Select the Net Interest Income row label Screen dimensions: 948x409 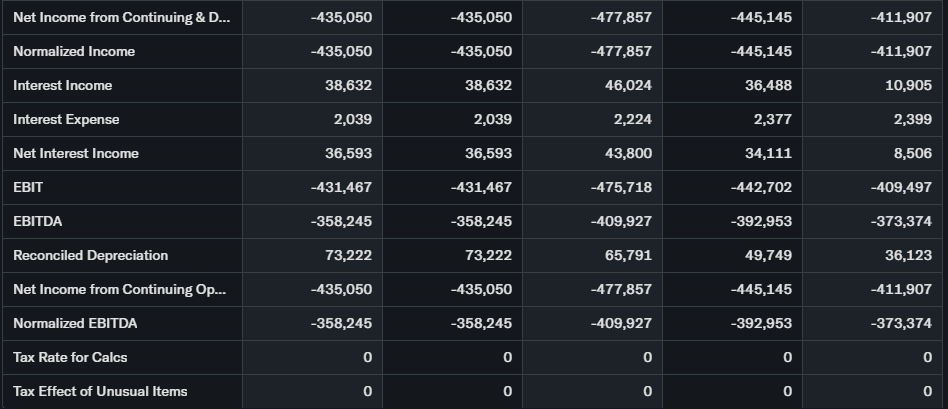(x=76, y=154)
